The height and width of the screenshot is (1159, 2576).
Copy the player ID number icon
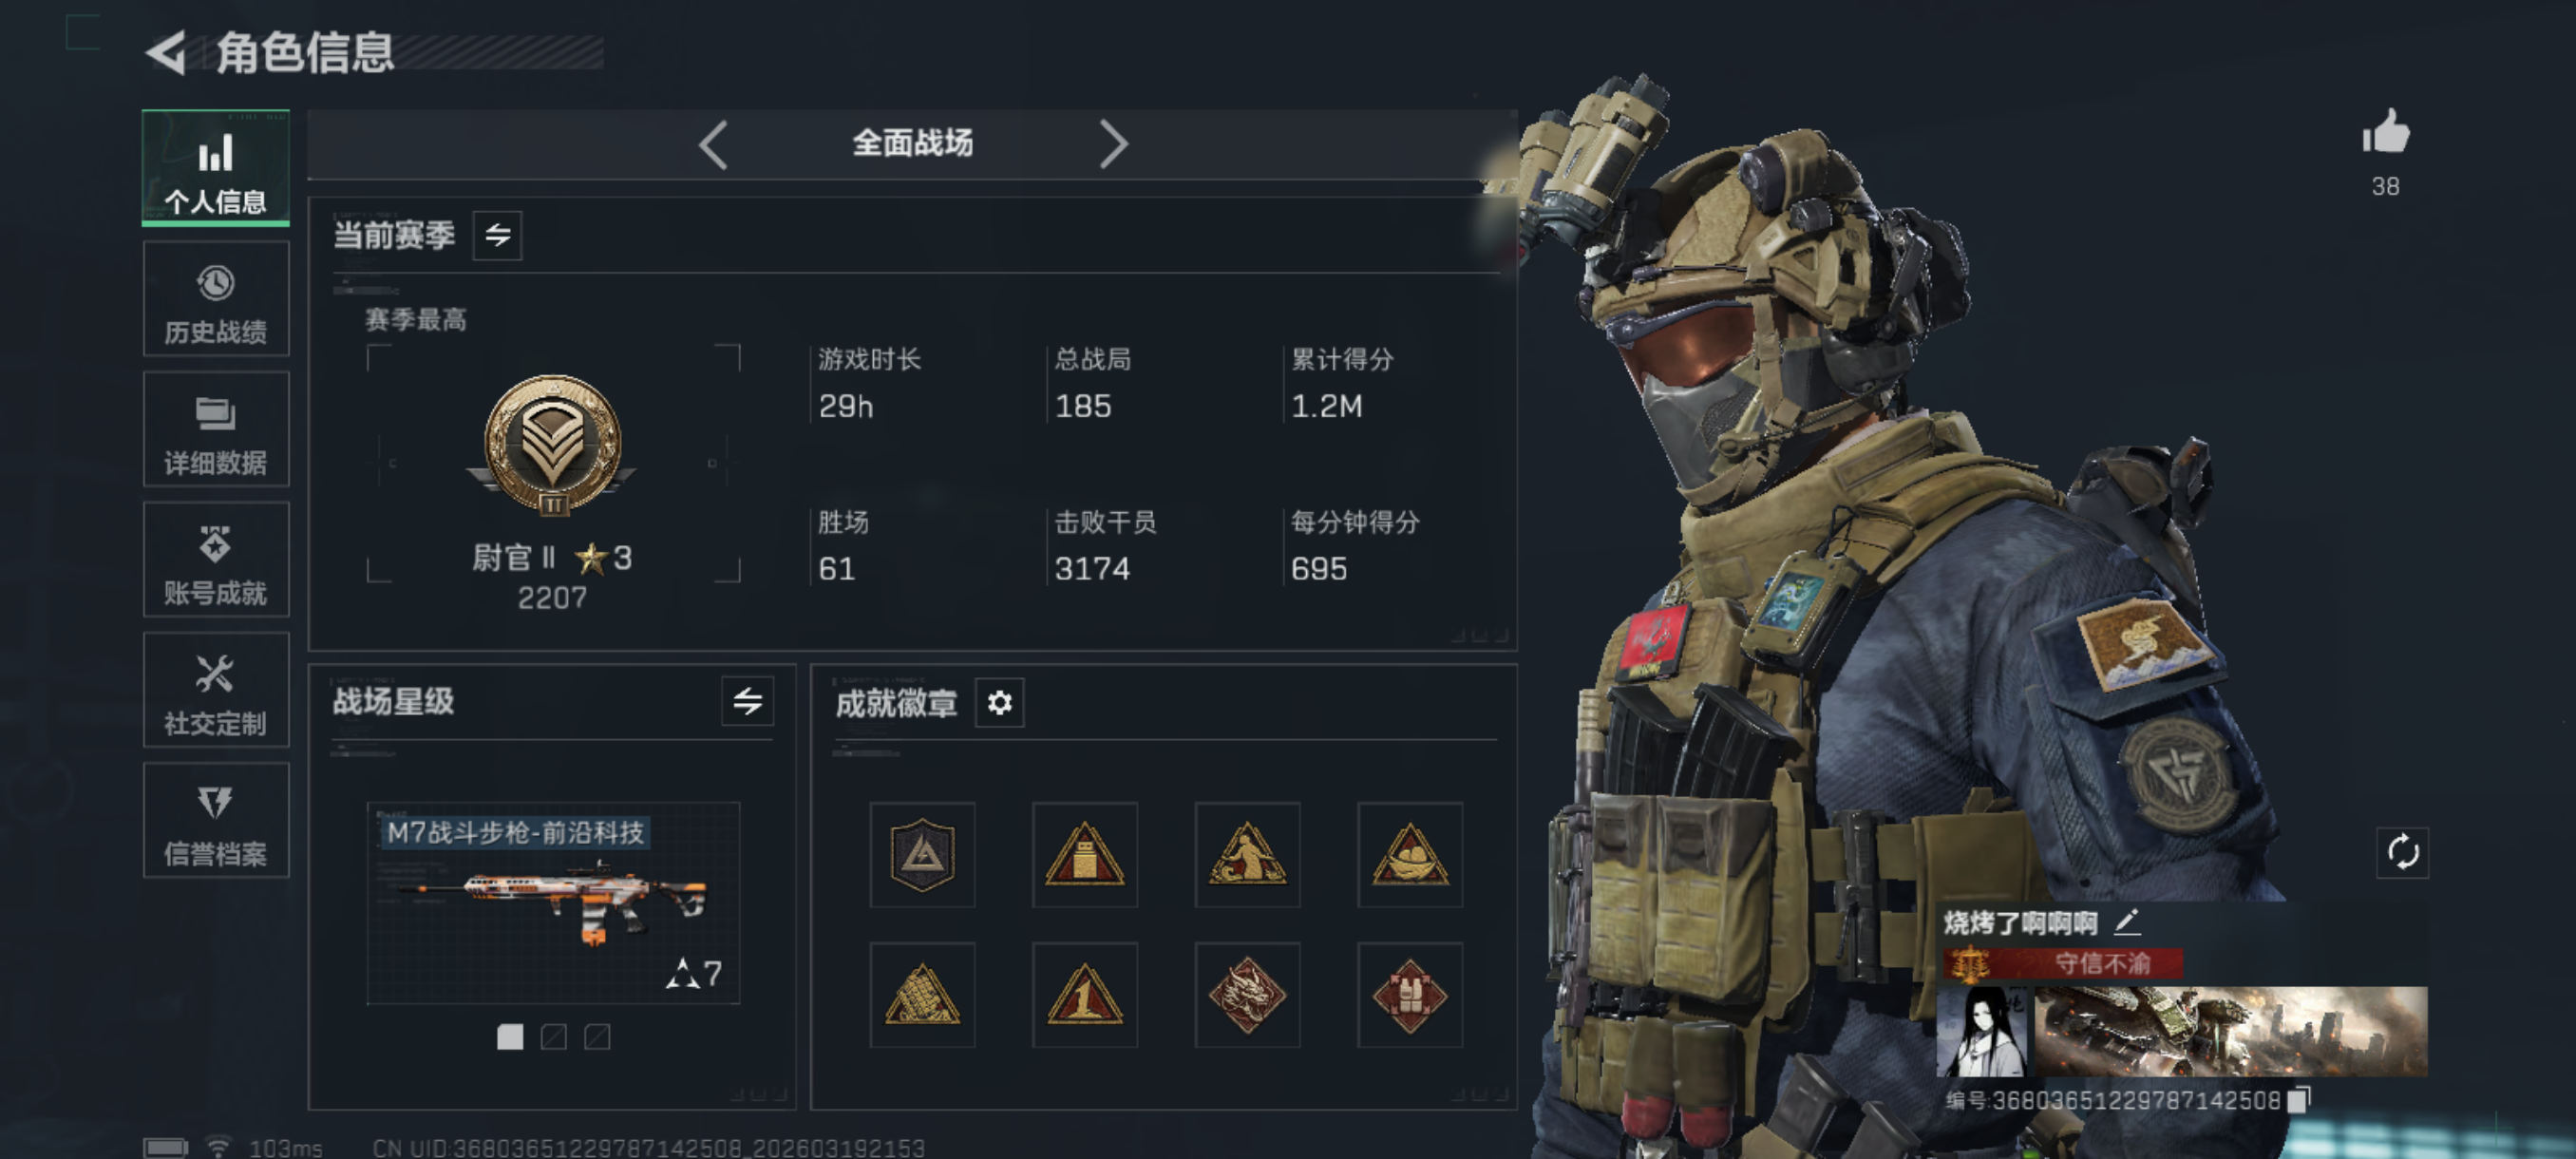pyautogui.click(x=2299, y=1099)
